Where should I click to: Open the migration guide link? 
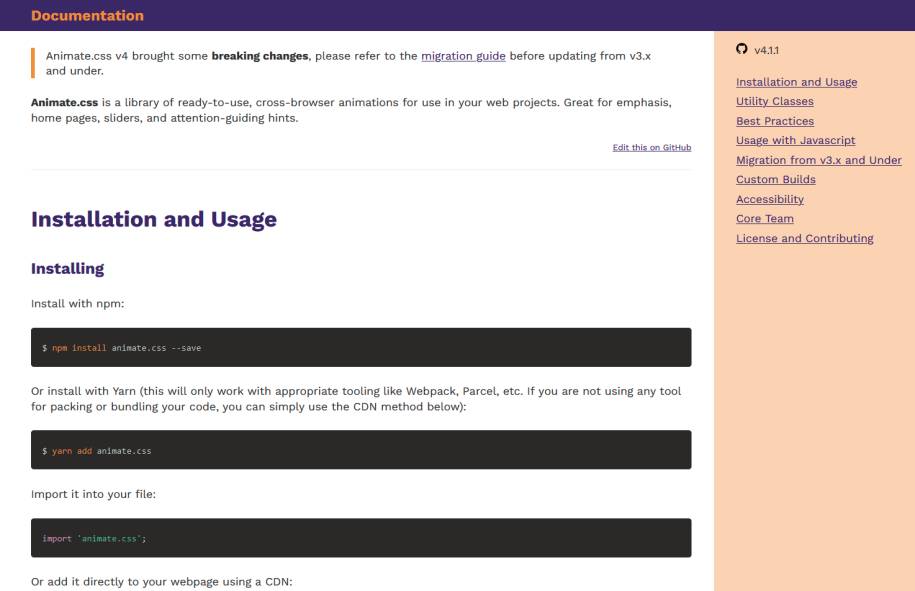(463, 56)
